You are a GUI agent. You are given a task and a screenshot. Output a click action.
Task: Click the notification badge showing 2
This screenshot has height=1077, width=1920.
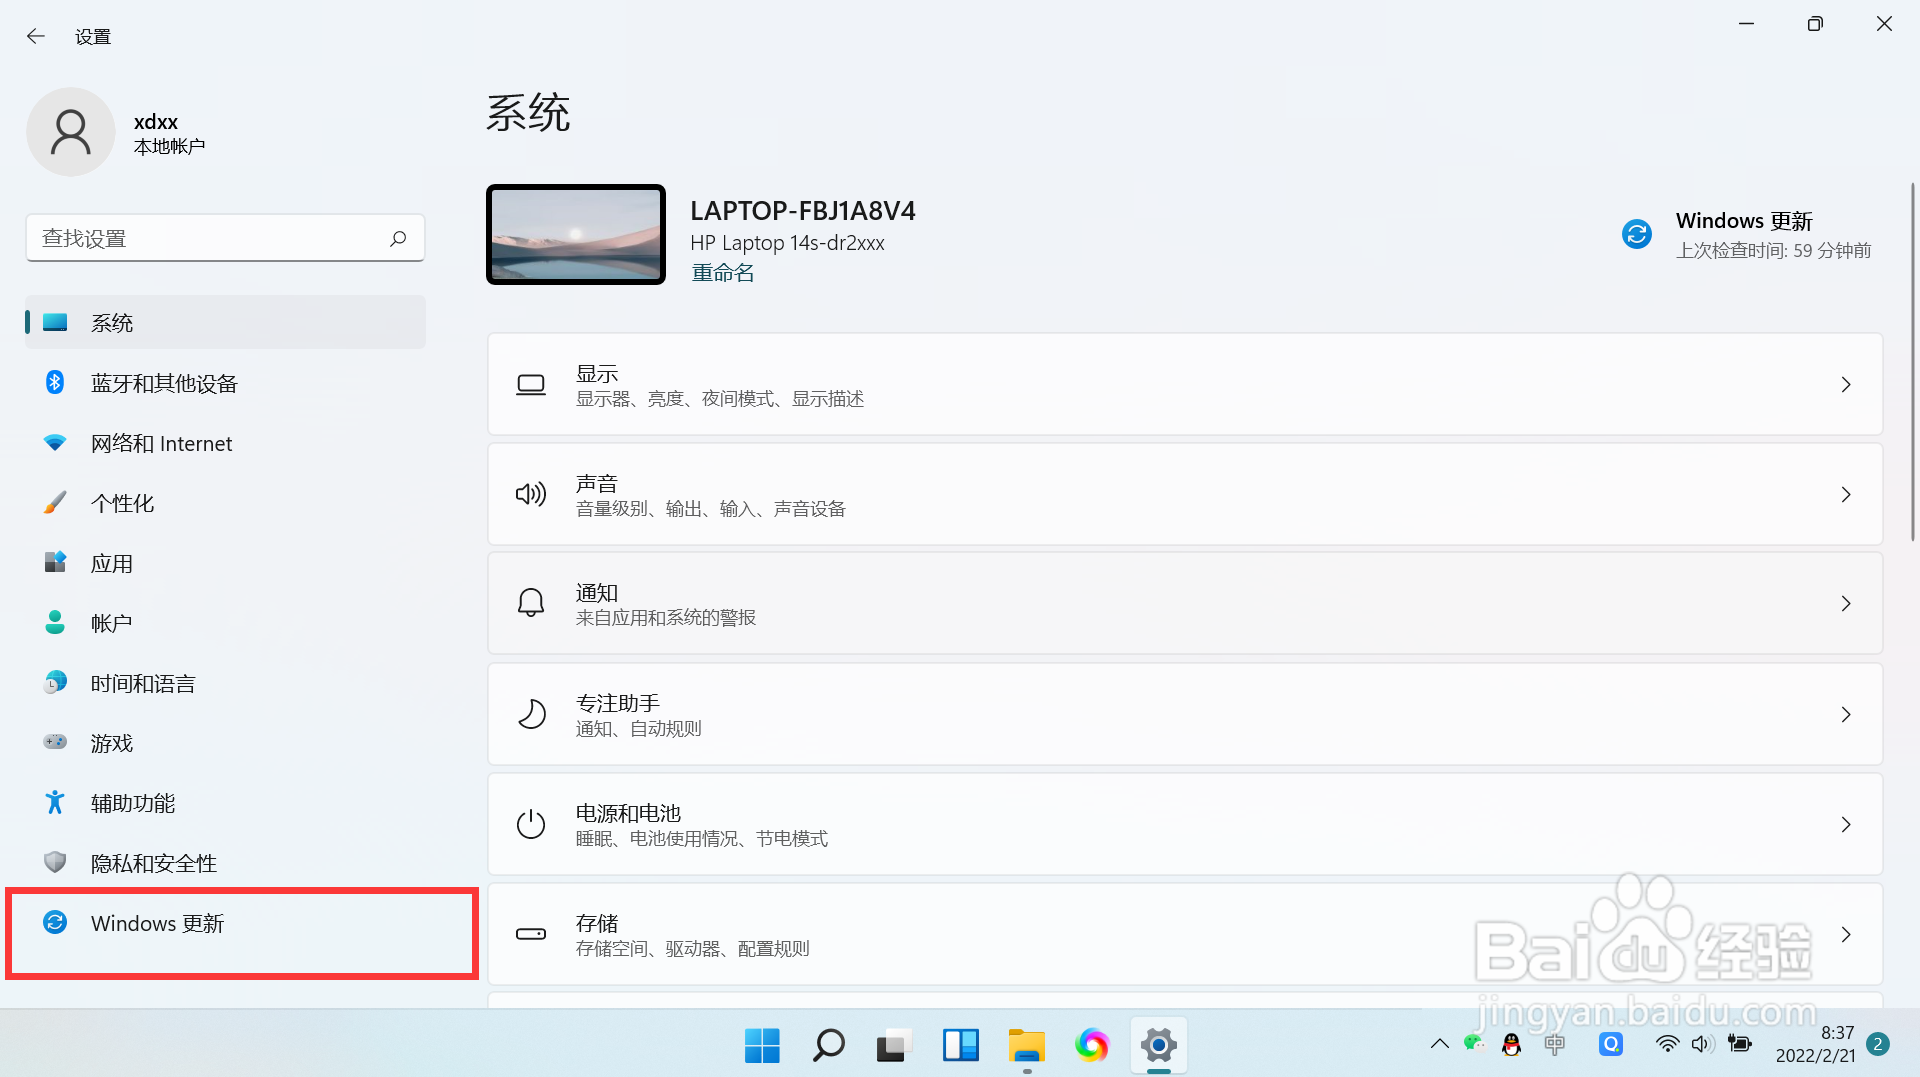click(x=1878, y=1044)
